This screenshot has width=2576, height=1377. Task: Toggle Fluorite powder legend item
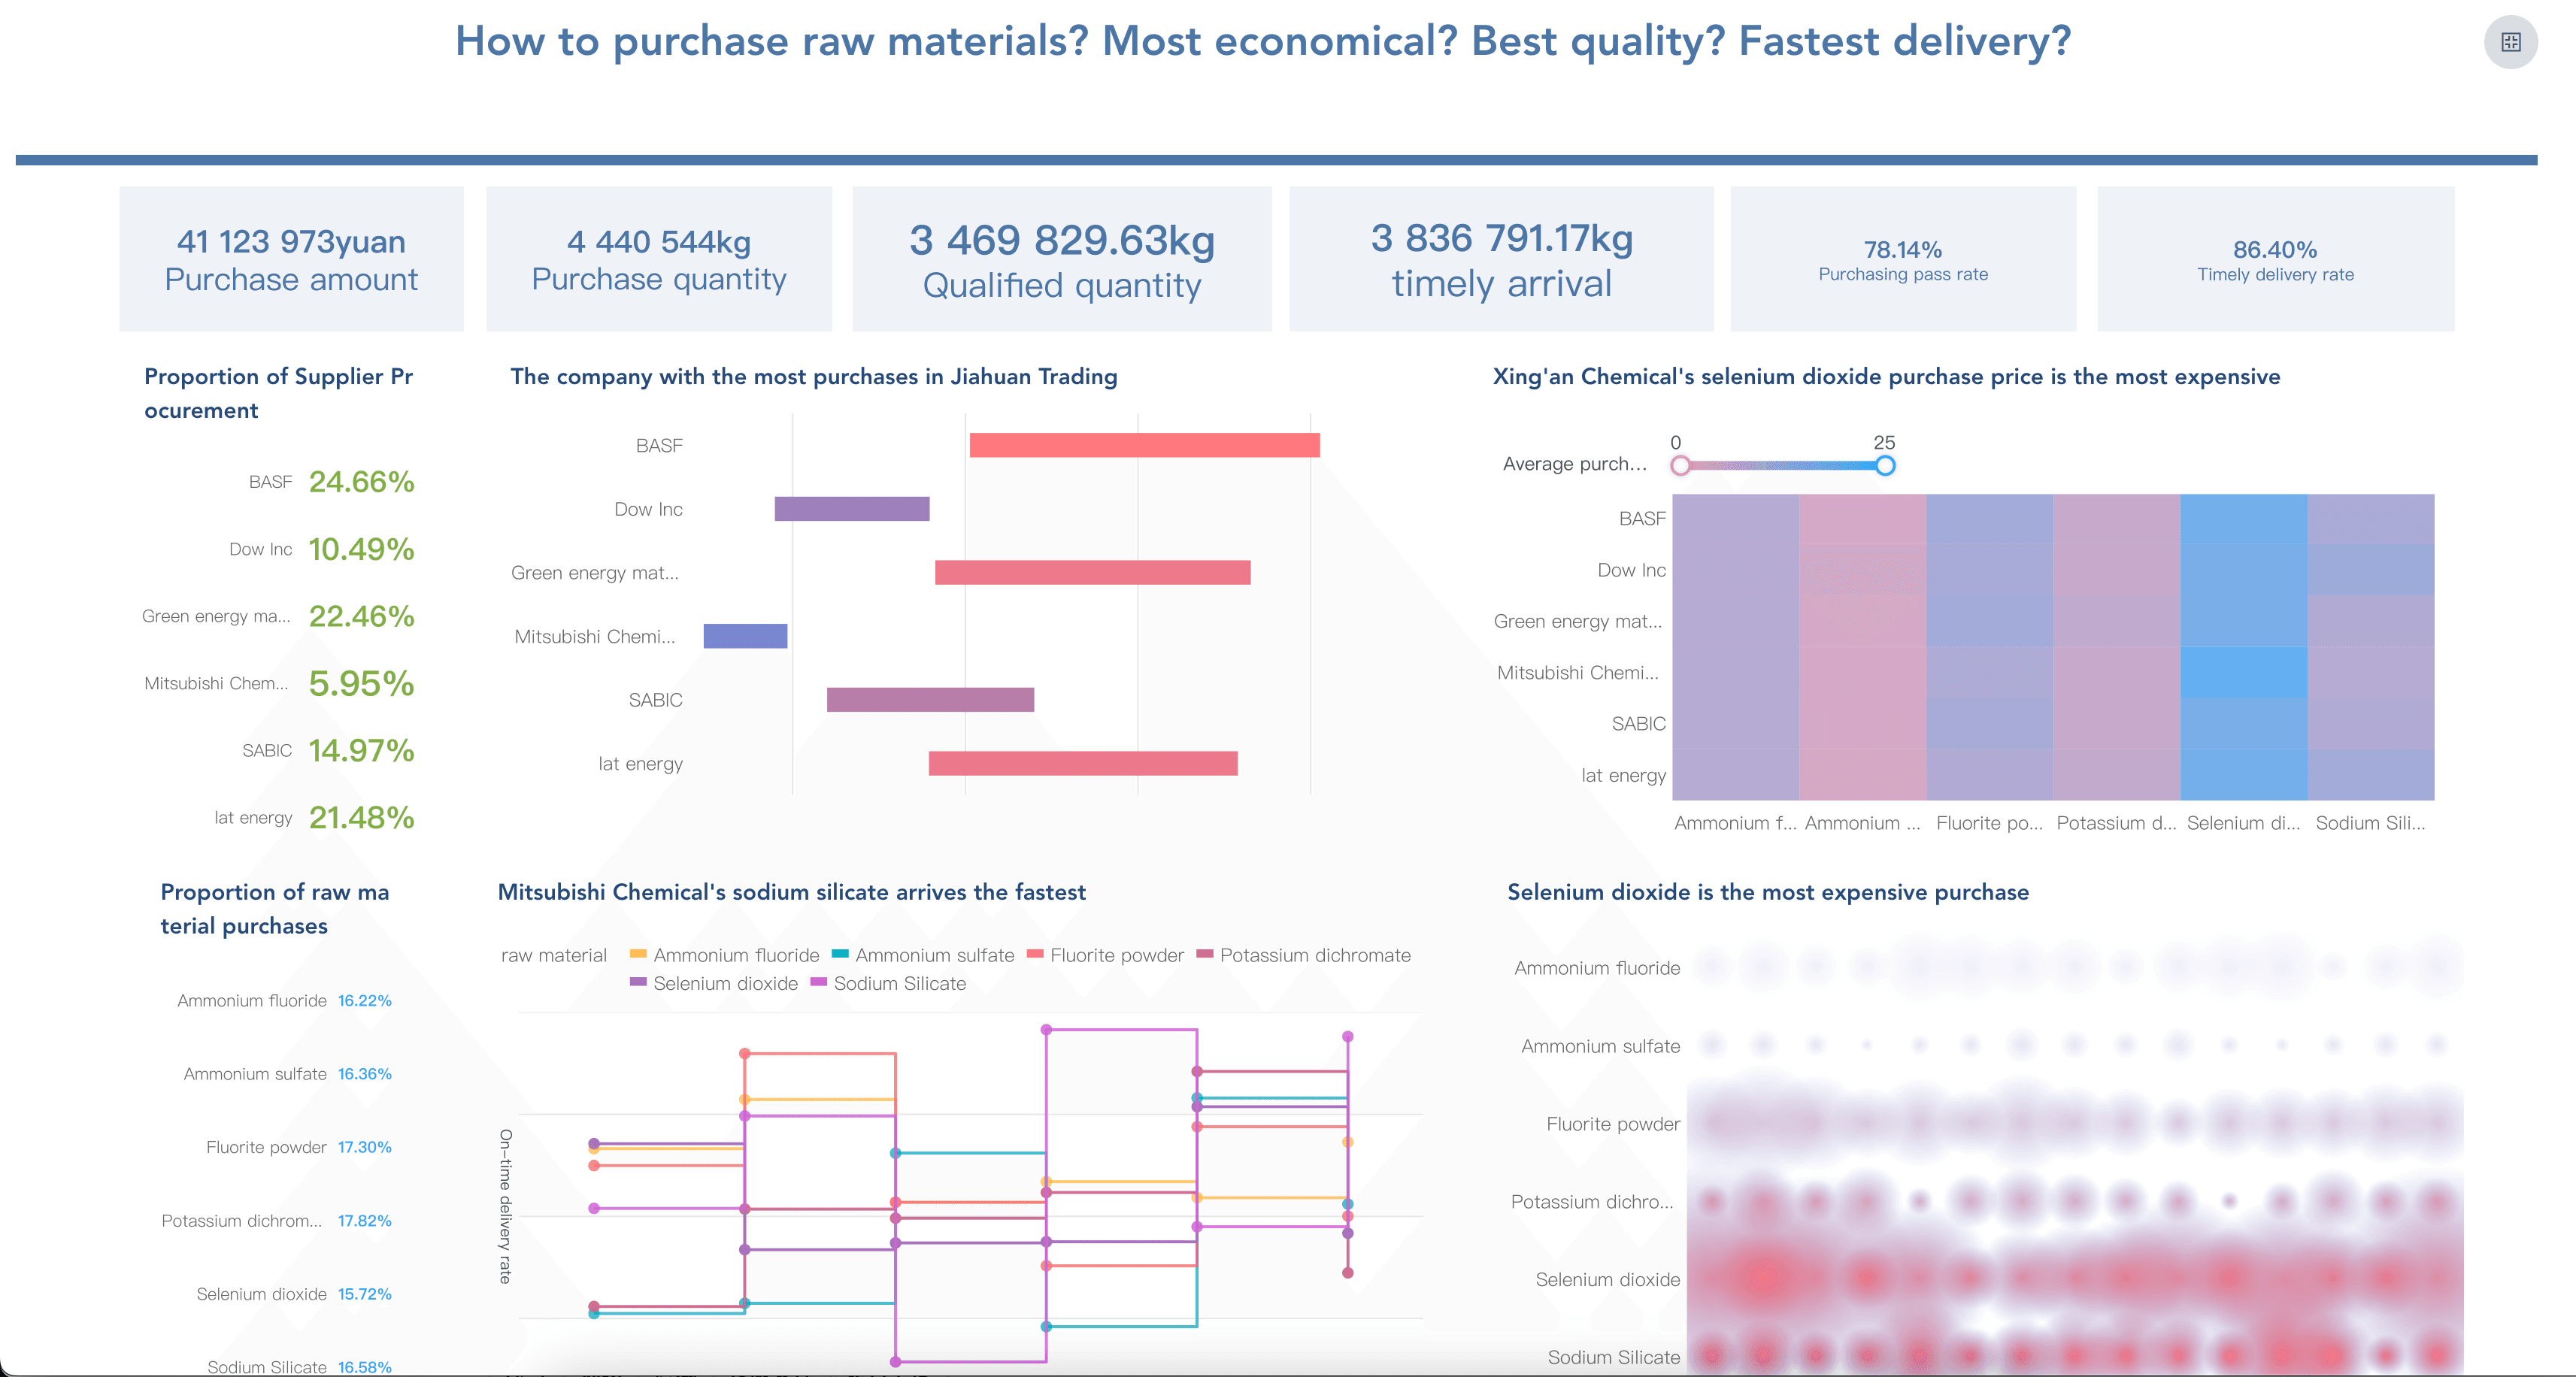[1105, 955]
